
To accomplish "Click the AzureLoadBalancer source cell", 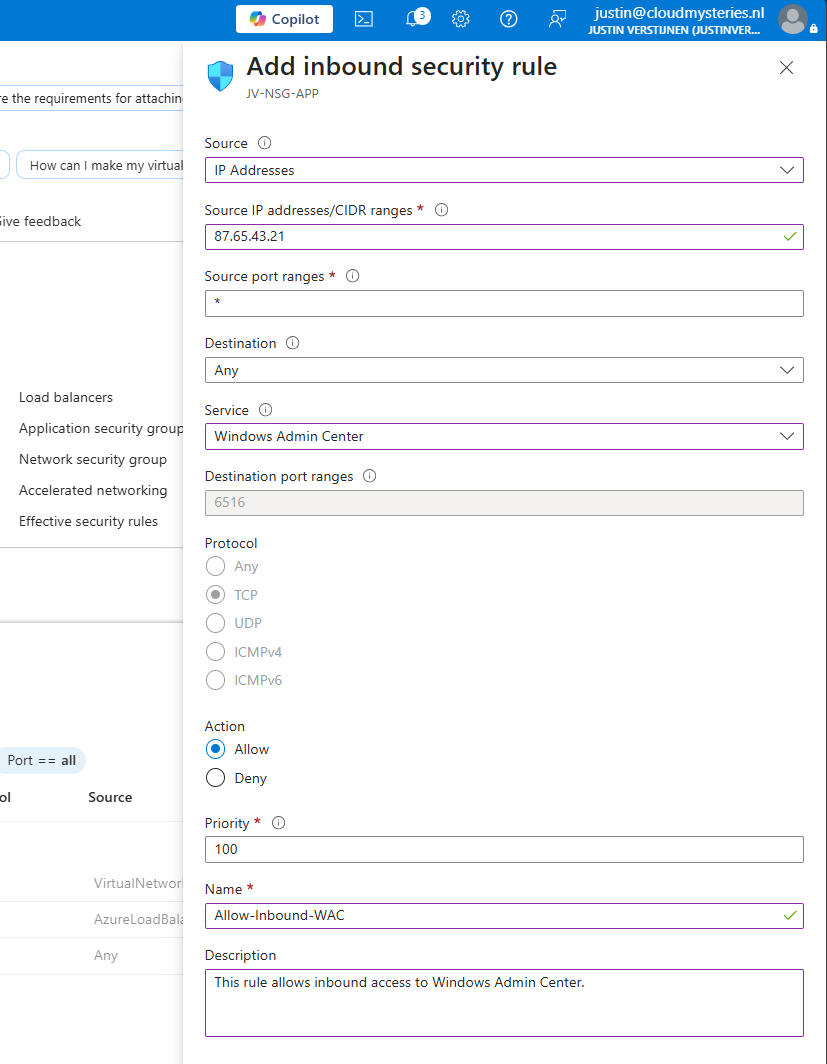I will (138, 919).
